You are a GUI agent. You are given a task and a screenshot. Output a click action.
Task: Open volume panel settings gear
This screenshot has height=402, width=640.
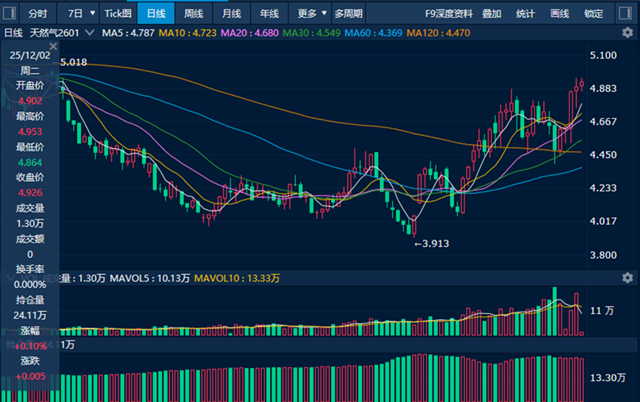pos(627,278)
